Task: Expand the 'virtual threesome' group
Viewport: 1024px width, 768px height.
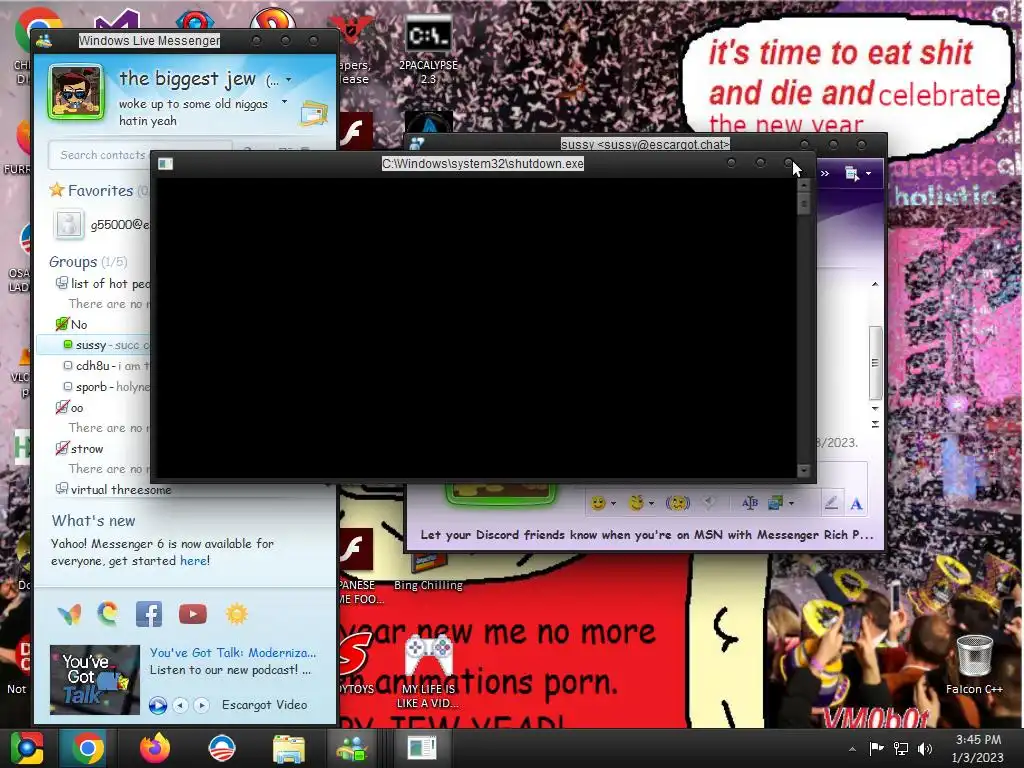Action: tap(114, 489)
